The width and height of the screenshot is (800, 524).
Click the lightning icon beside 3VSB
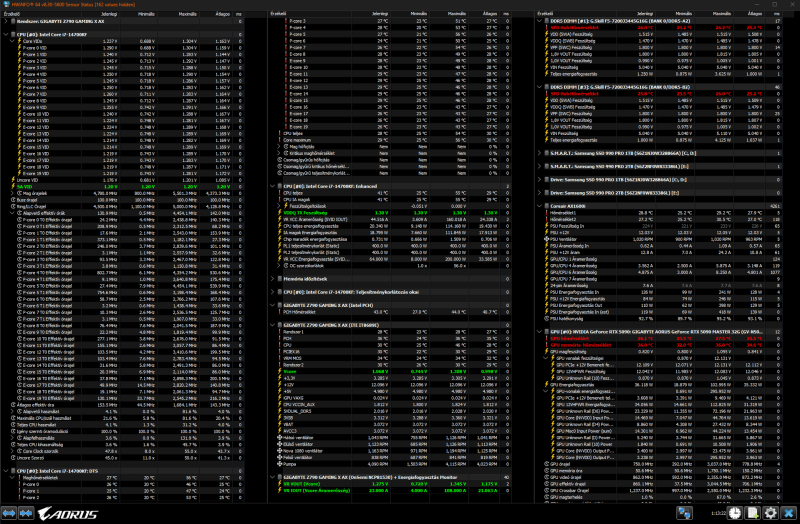coord(280,418)
